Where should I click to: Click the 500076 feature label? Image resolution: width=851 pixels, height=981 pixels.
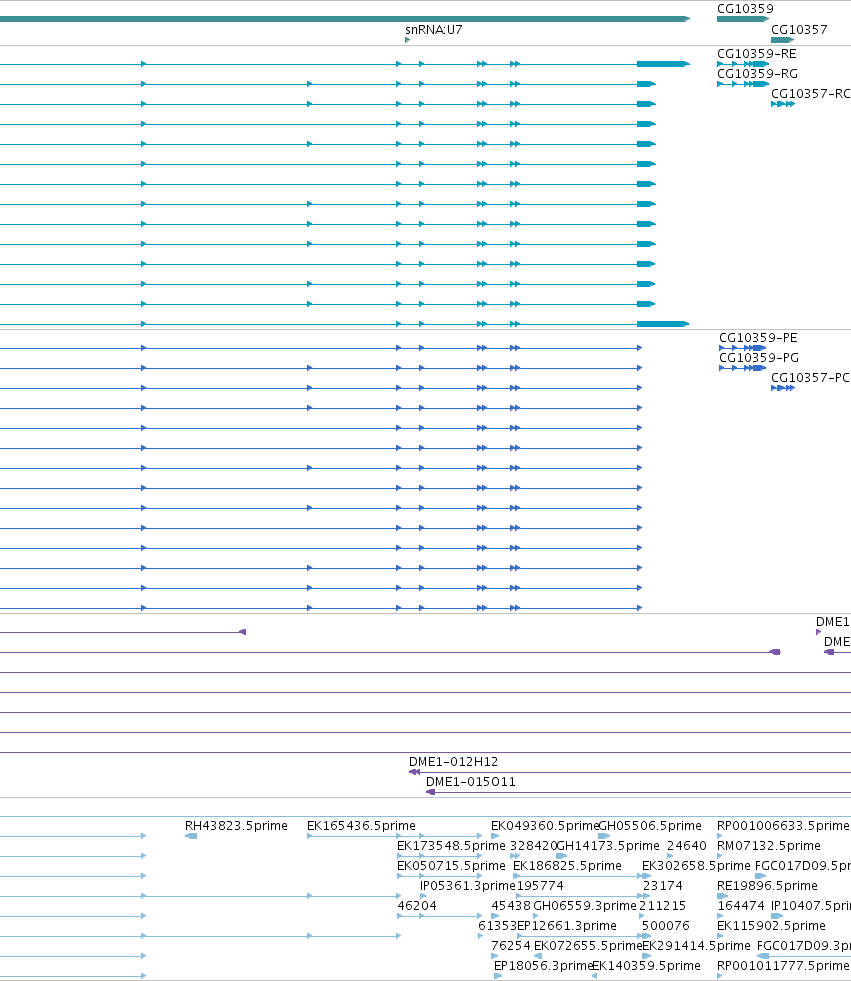point(666,926)
